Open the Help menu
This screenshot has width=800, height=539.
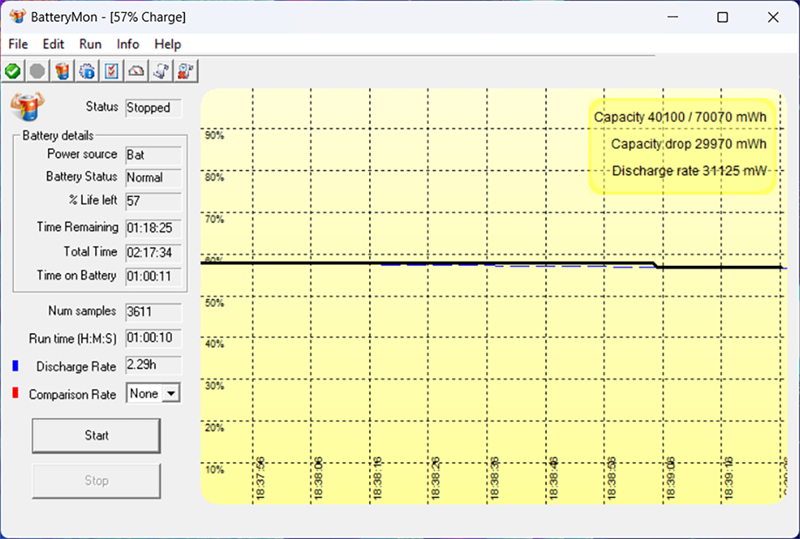pos(167,44)
